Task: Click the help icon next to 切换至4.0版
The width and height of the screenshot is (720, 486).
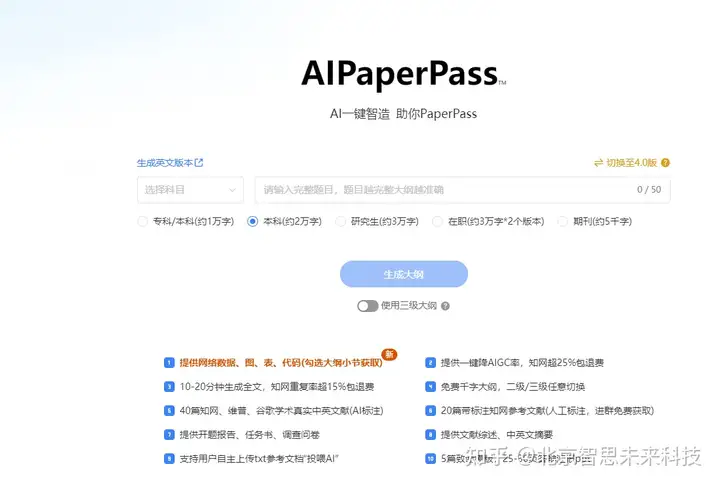Action: pos(665,163)
